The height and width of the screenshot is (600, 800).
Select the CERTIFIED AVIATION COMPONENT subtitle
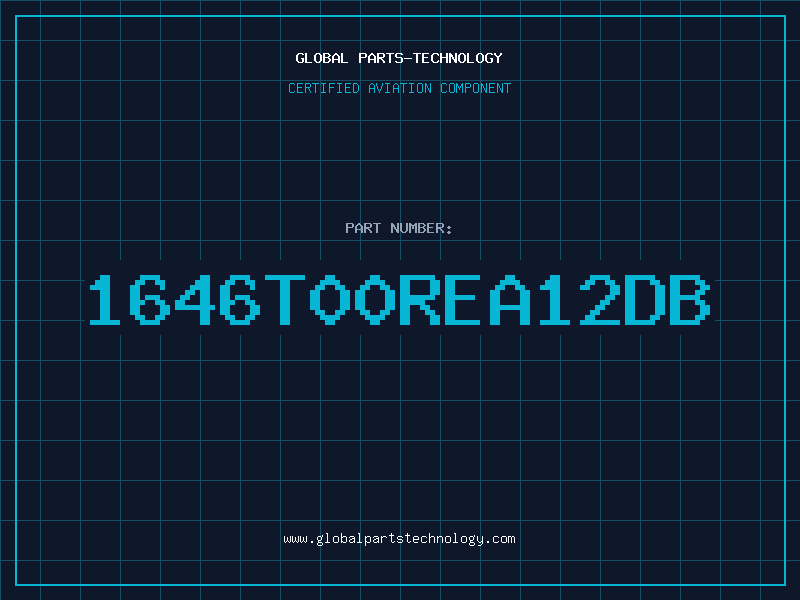[x=399, y=88]
